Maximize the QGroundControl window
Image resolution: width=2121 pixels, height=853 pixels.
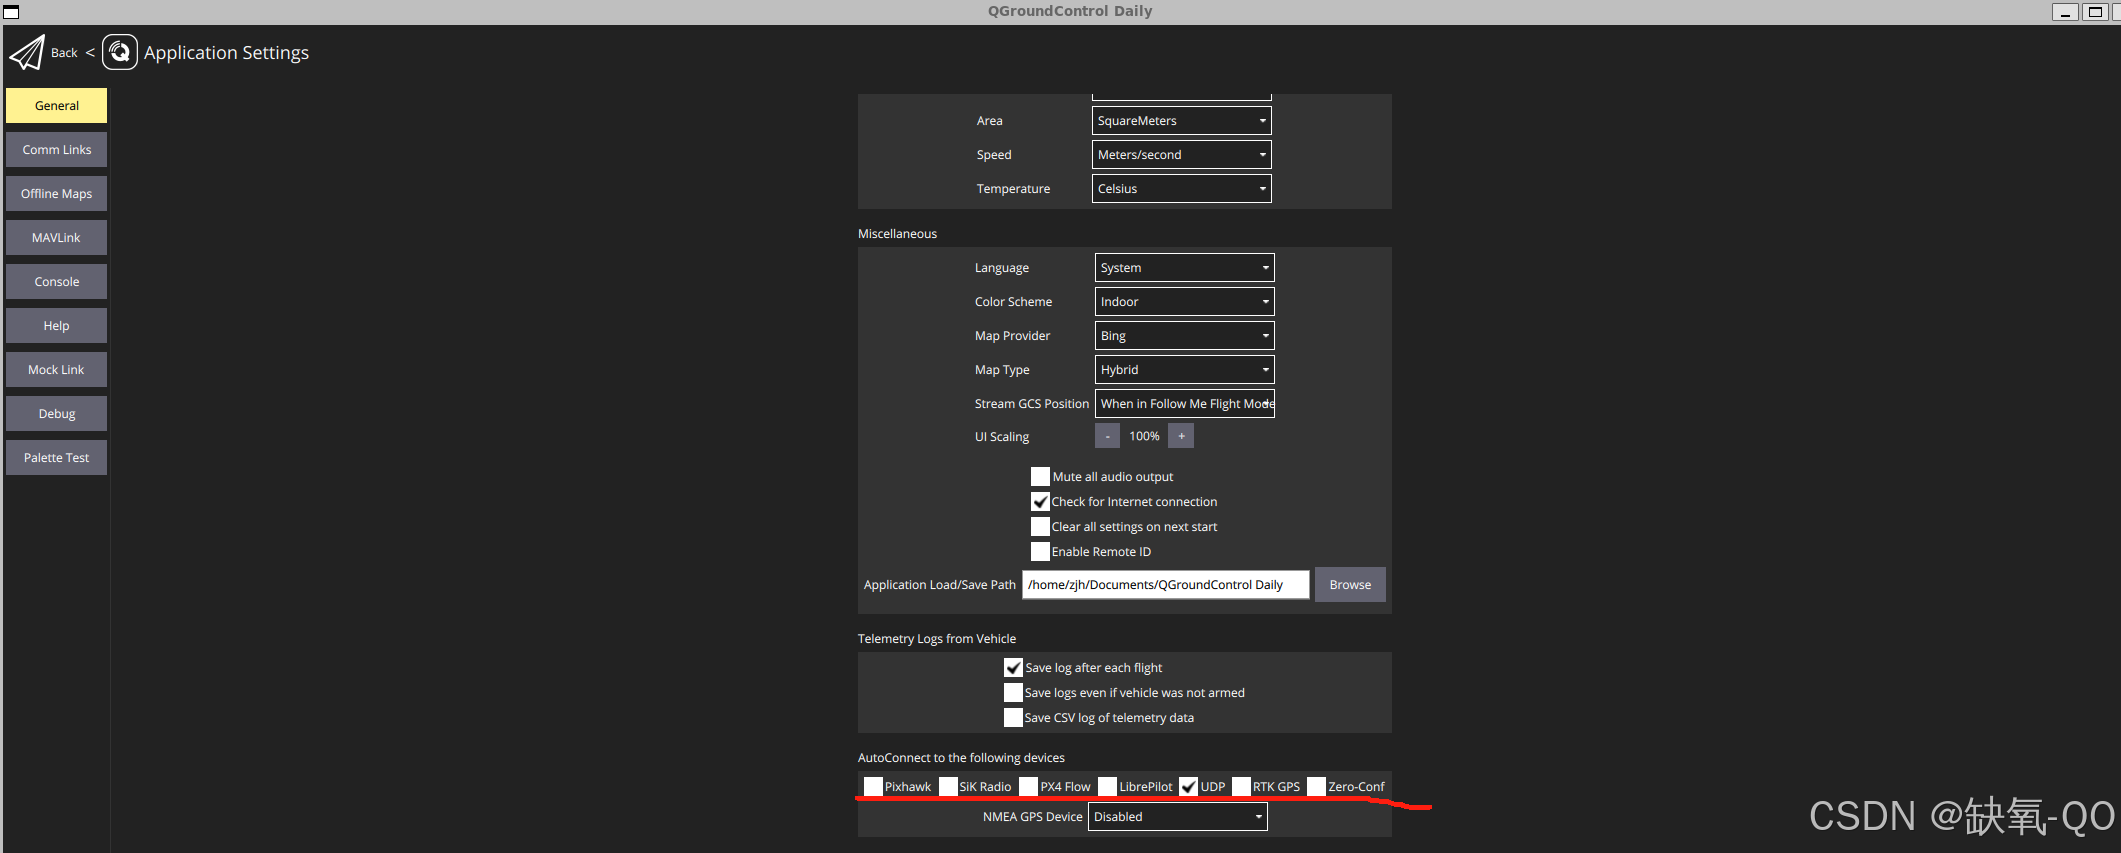point(2095,11)
